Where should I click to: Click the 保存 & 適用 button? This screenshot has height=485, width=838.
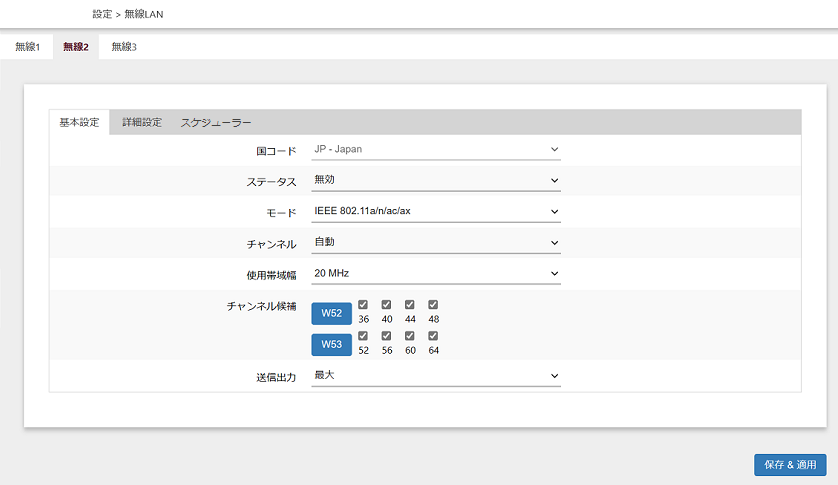click(x=790, y=465)
